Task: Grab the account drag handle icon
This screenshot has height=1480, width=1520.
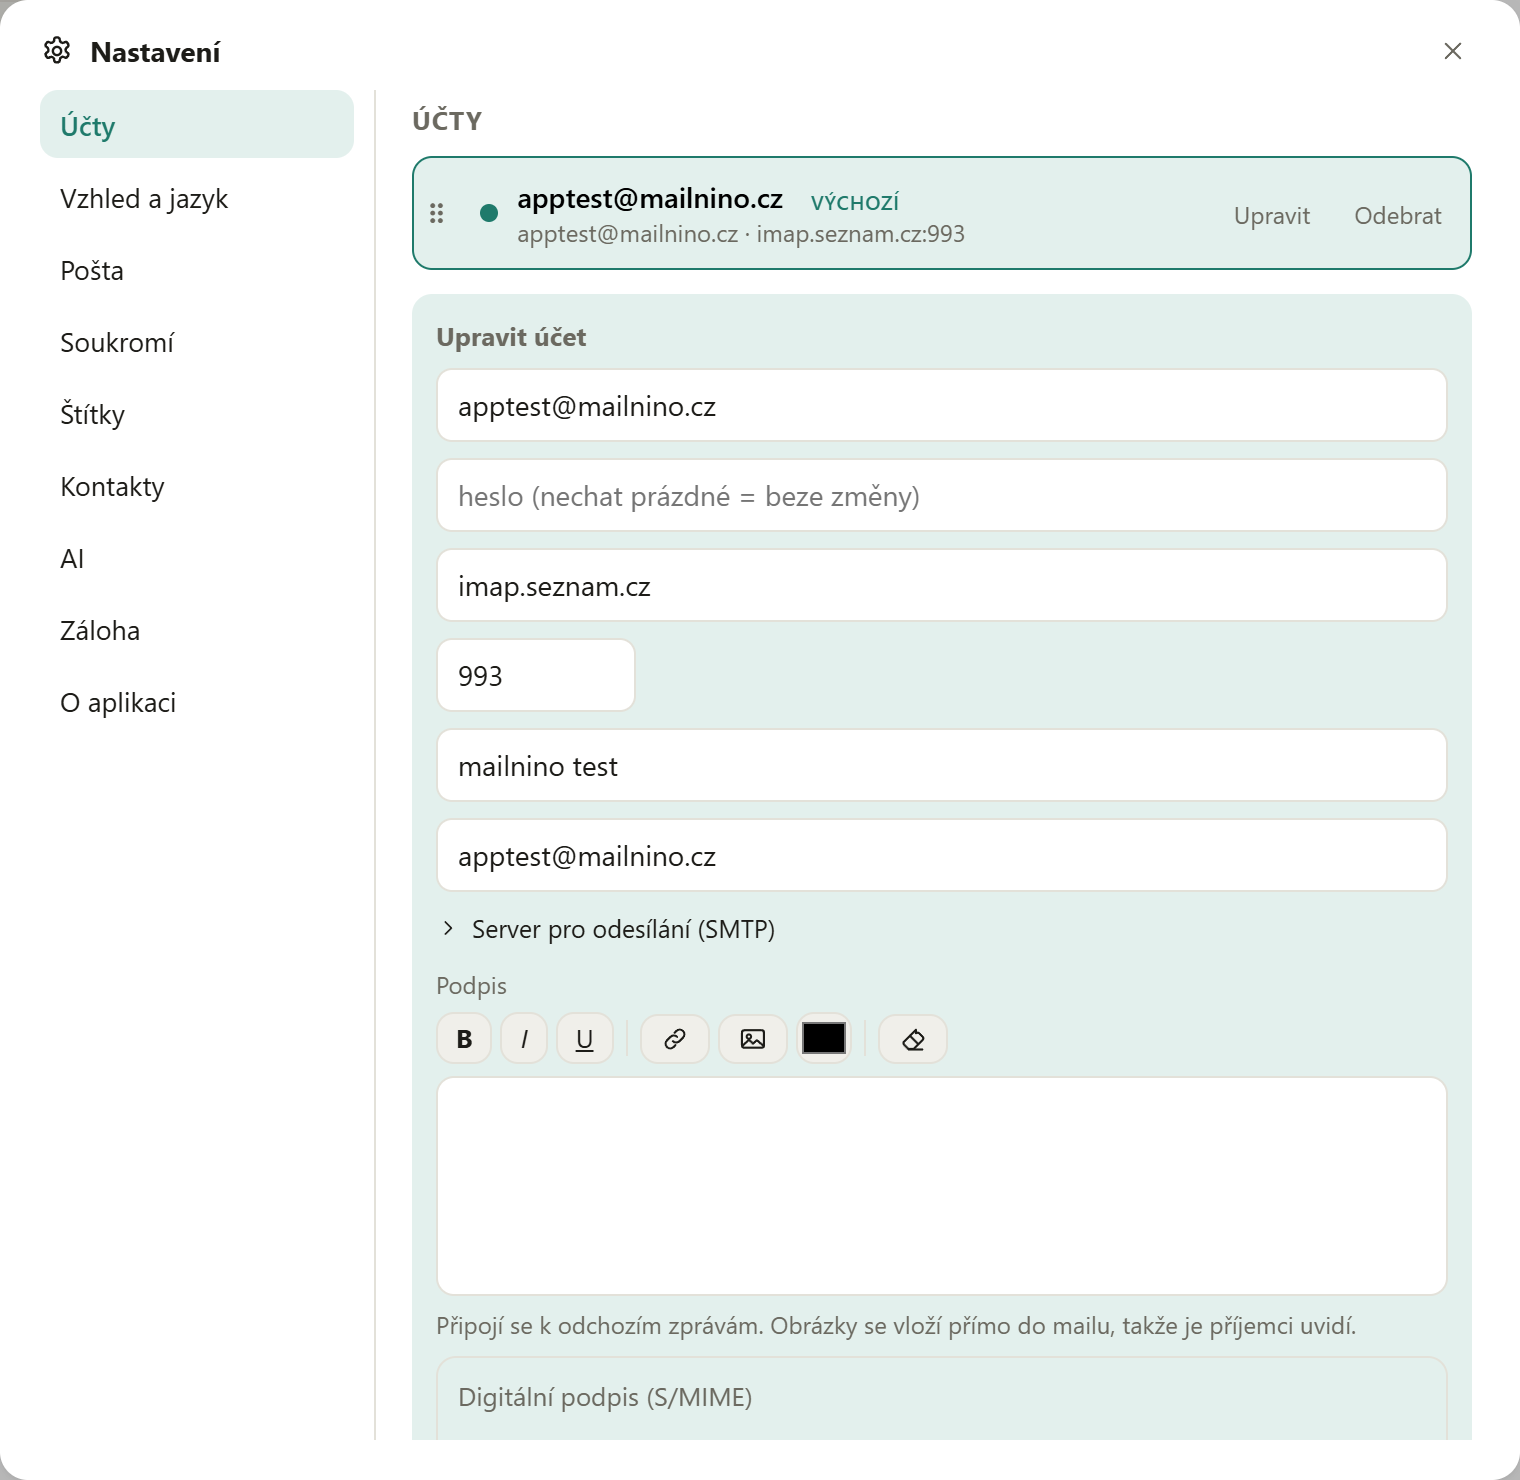Action: point(437,213)
